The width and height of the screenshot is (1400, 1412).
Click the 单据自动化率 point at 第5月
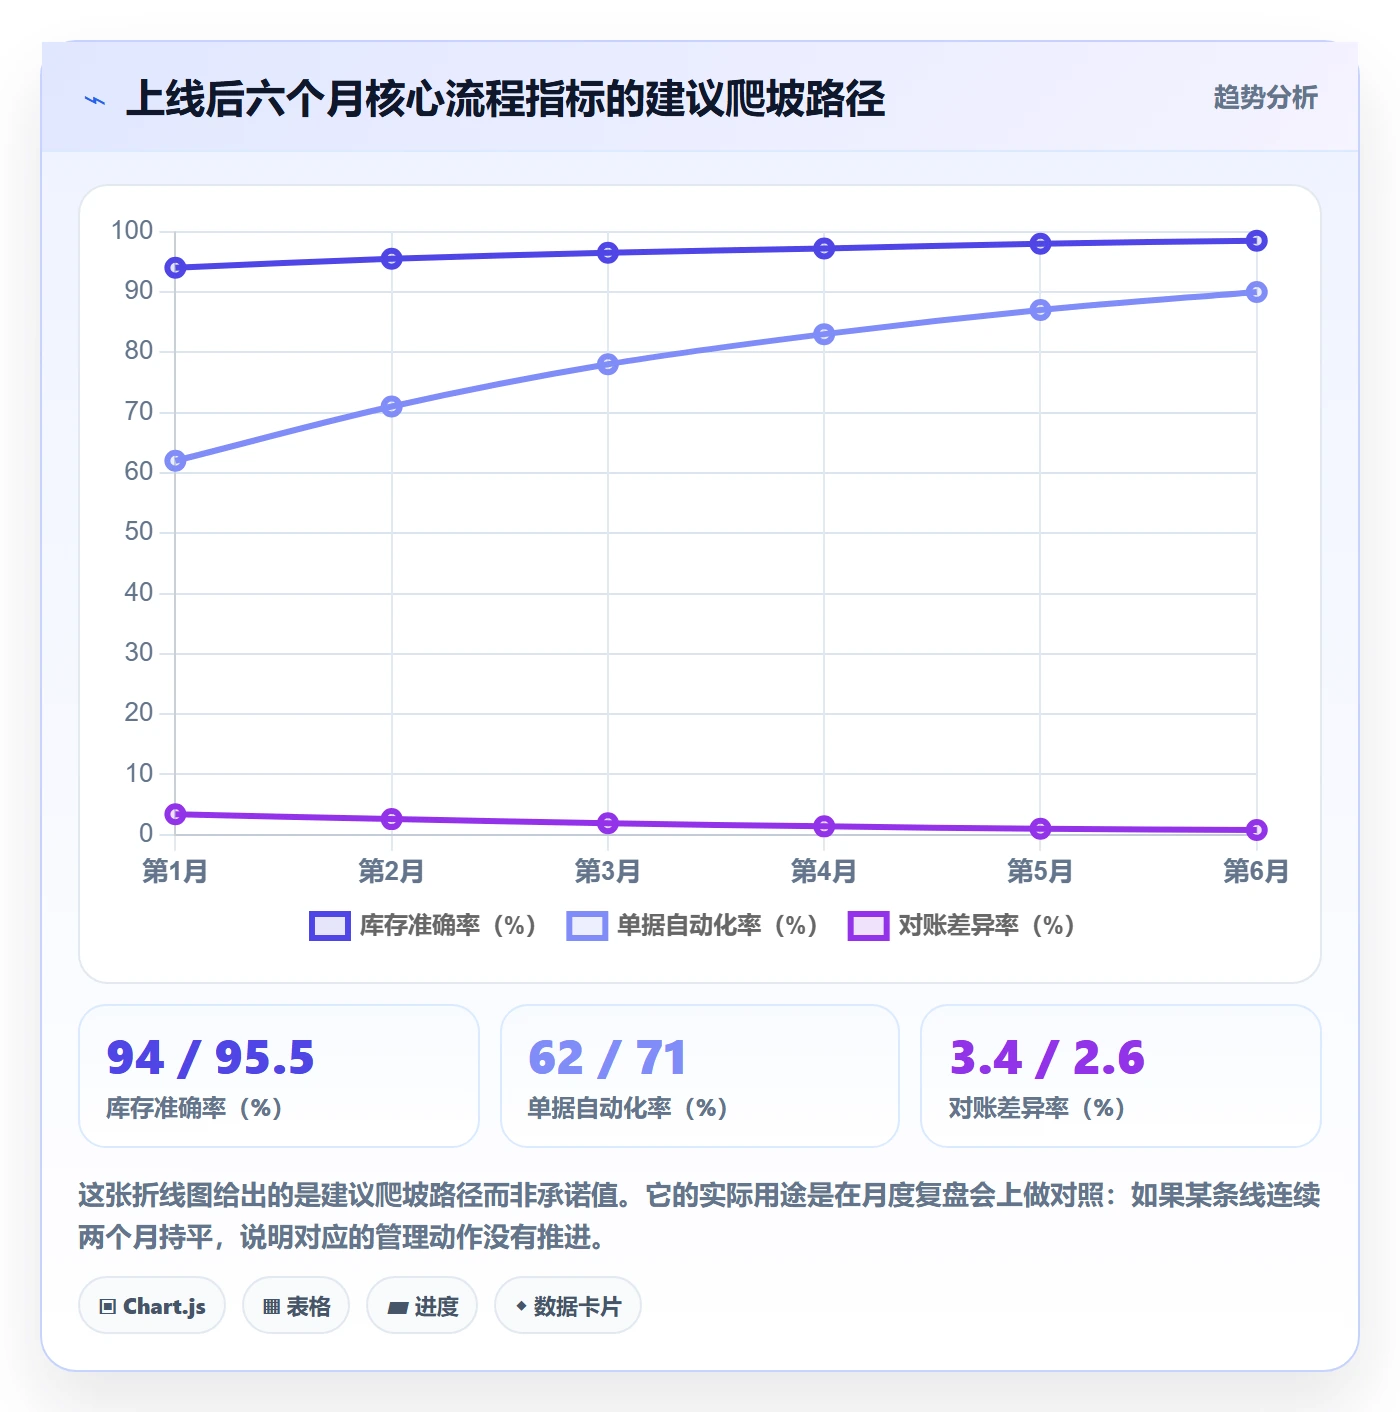1040,310
